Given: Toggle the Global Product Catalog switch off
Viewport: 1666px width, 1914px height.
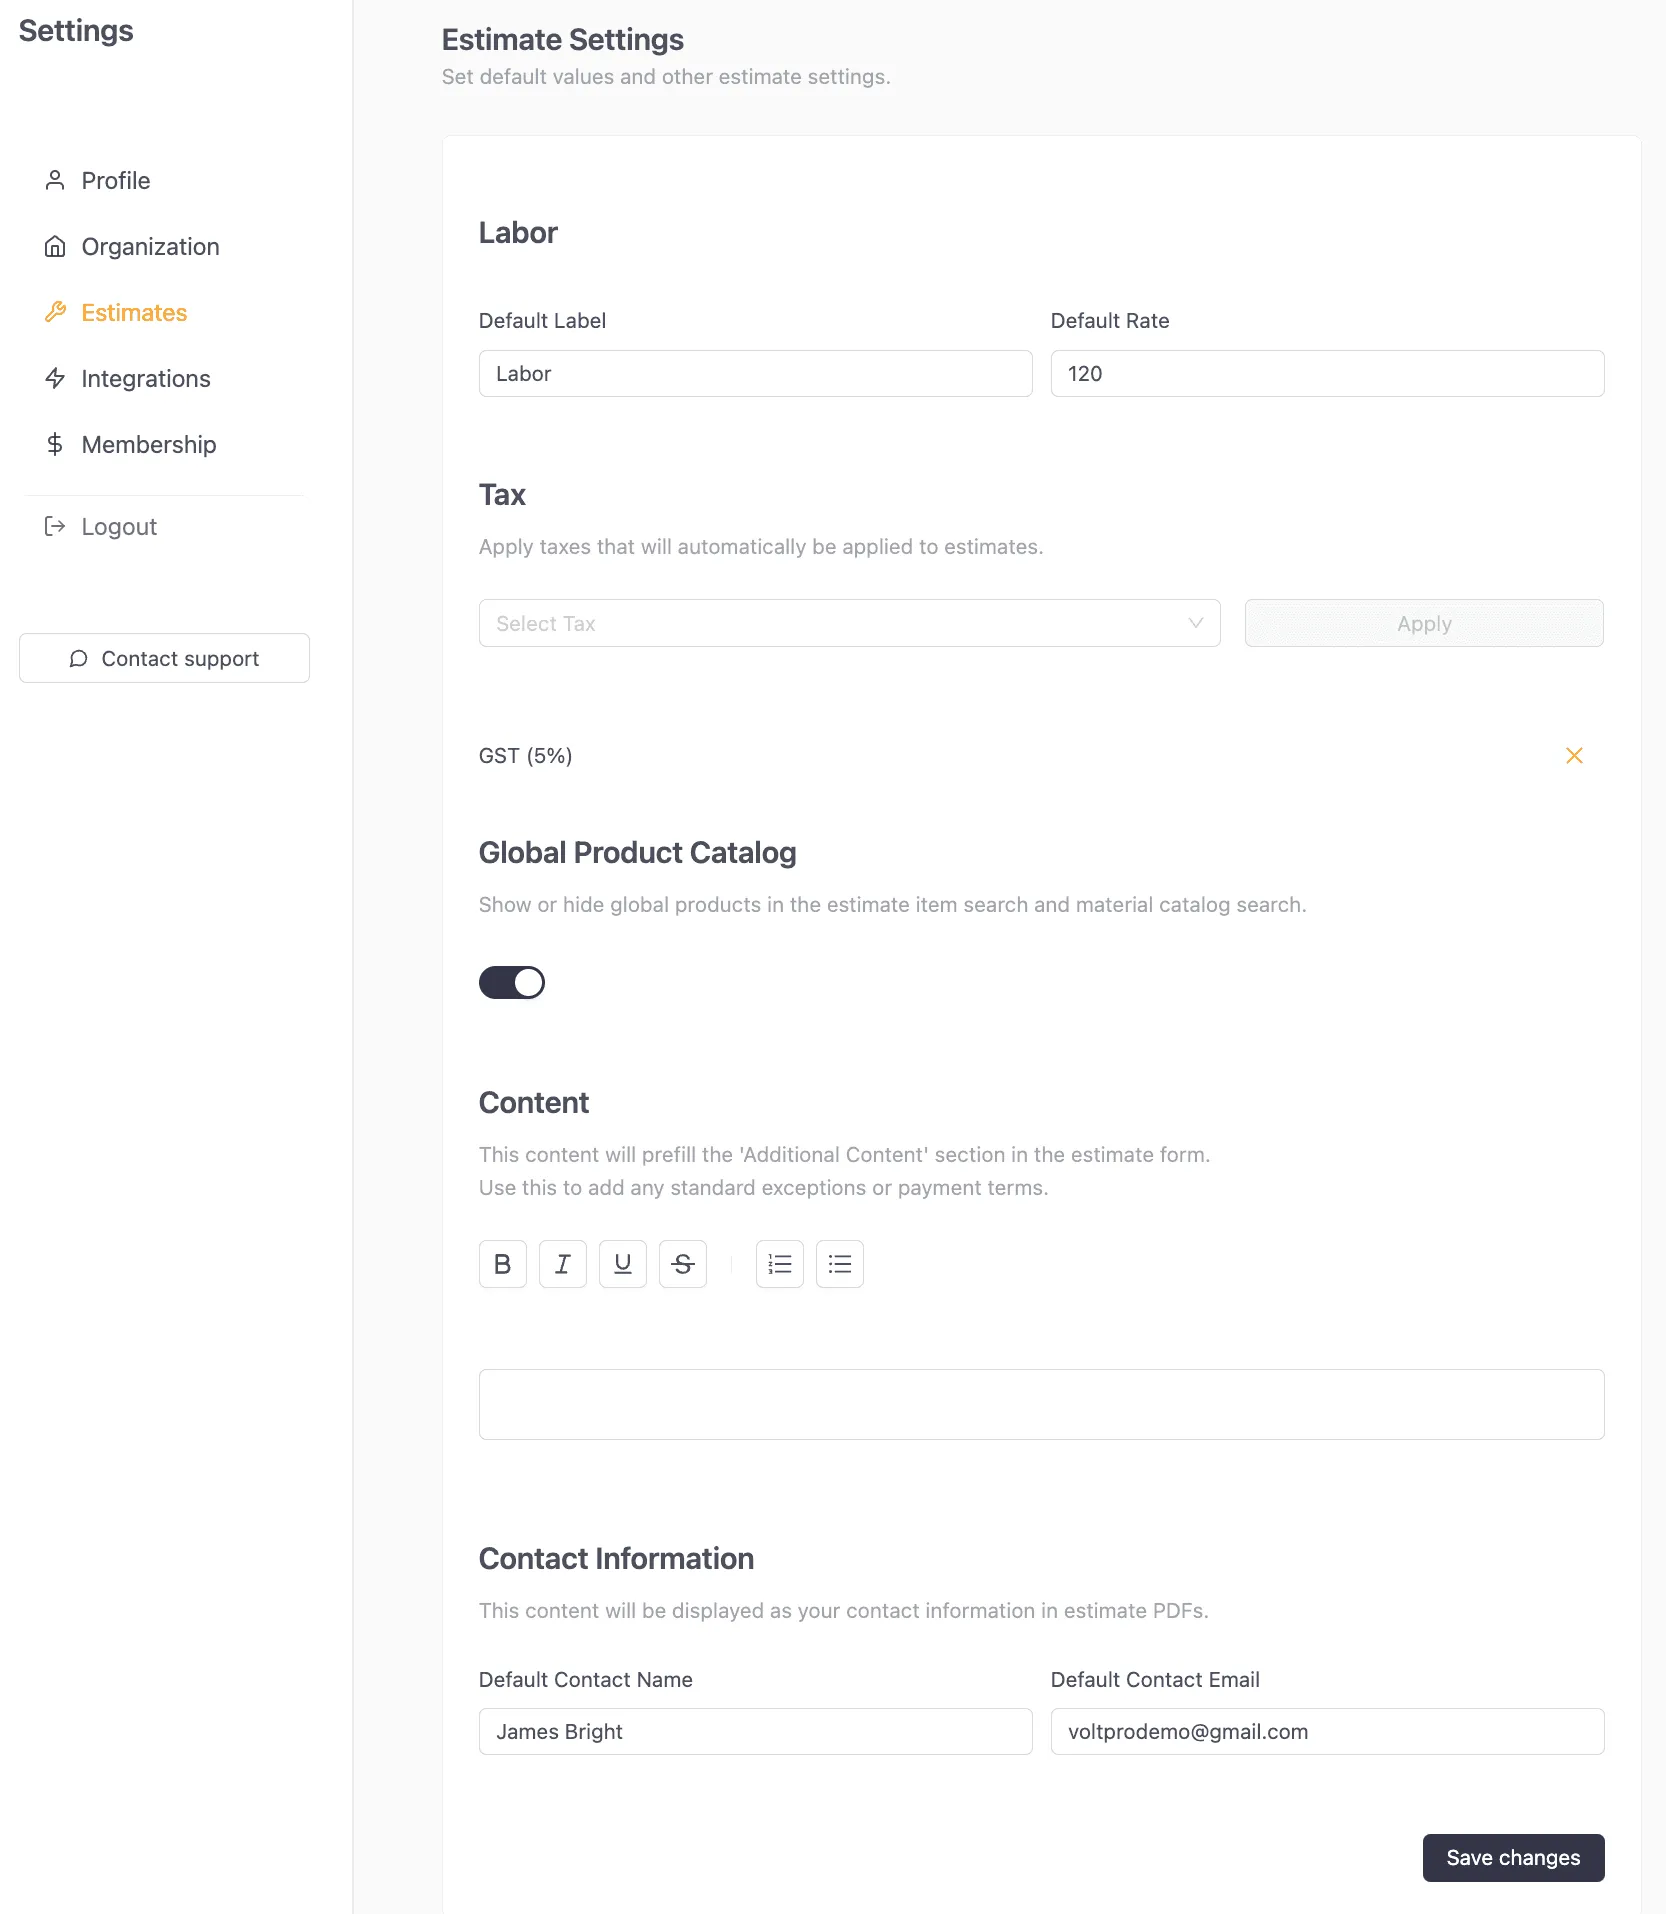Looking at the screenshot, I should tap(511, 982).
